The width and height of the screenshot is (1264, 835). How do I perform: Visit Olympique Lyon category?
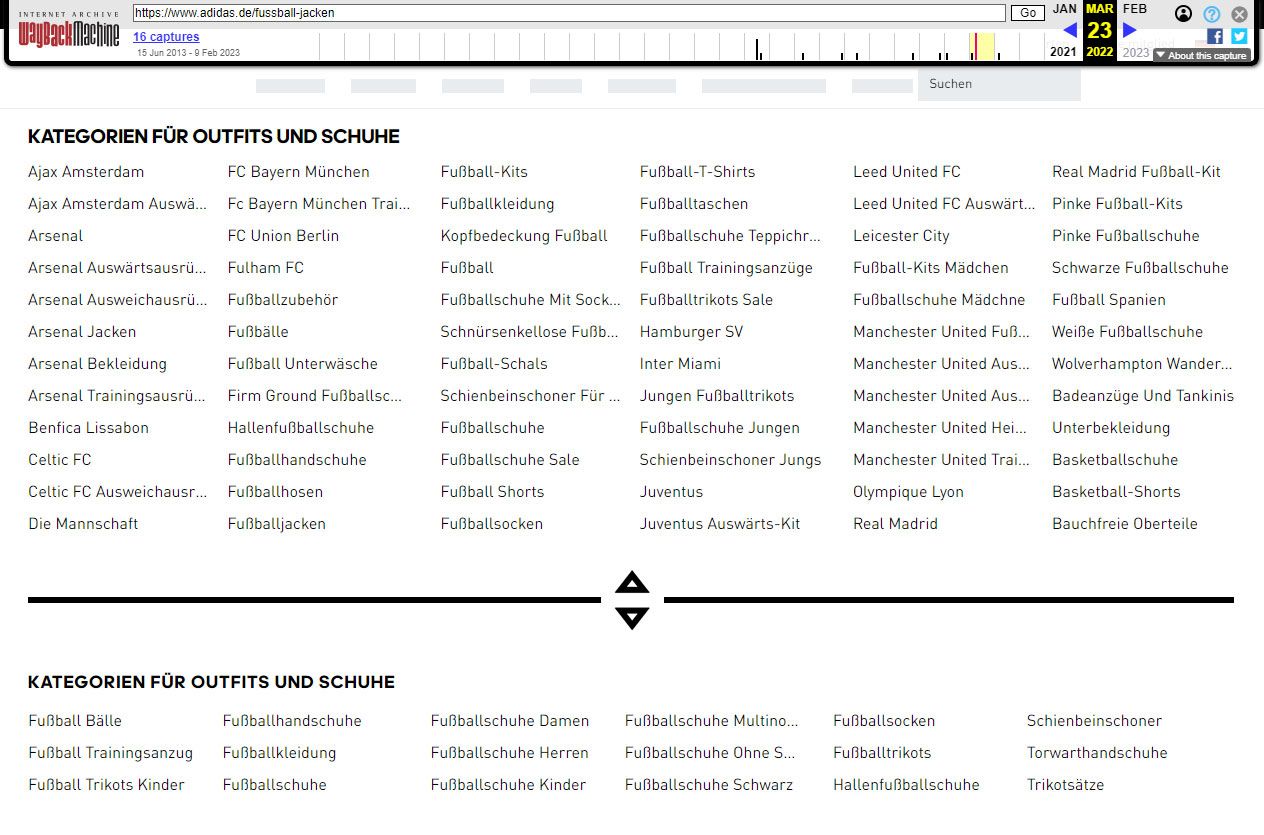click(x=908, y=492)
